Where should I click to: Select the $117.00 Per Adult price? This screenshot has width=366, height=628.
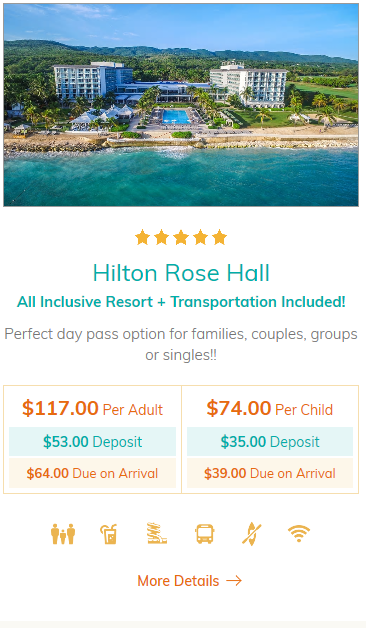point(93,408)
